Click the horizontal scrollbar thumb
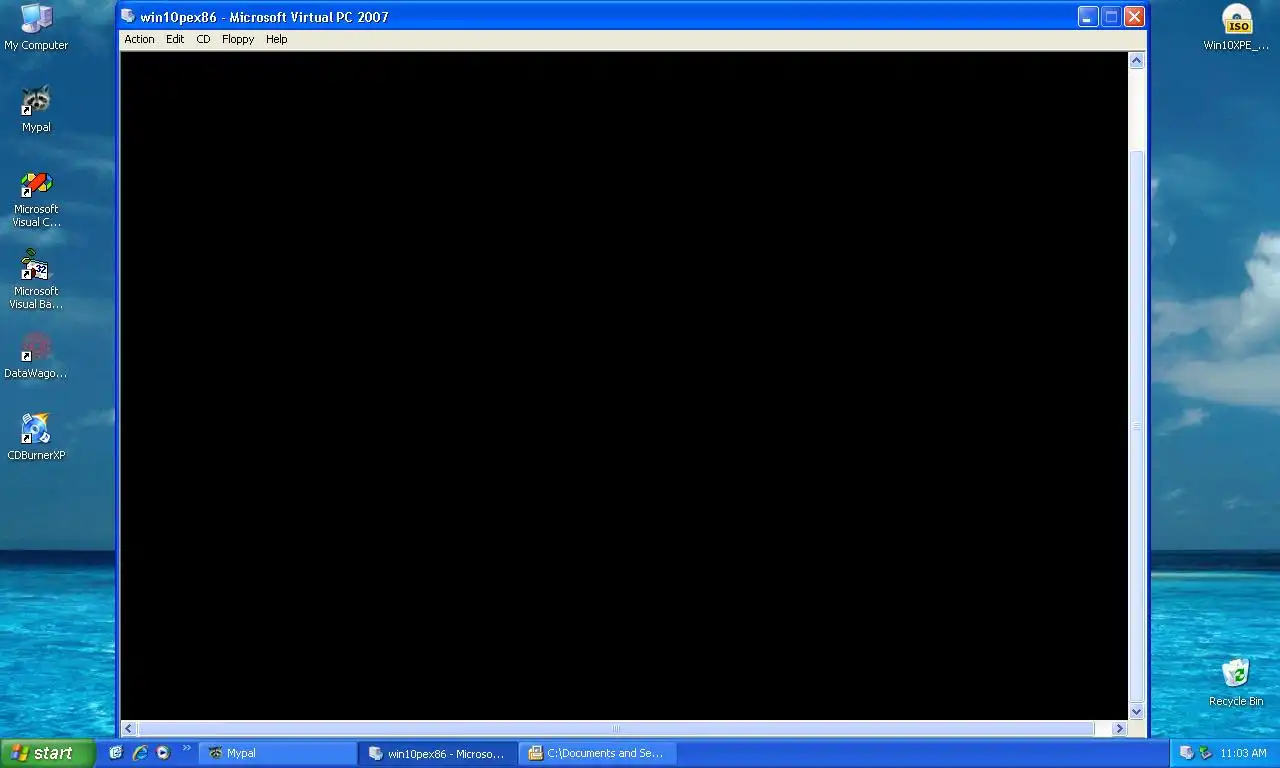Viewport: 1280px width, 768px height. pyautogui.click(x=616, y=729)
